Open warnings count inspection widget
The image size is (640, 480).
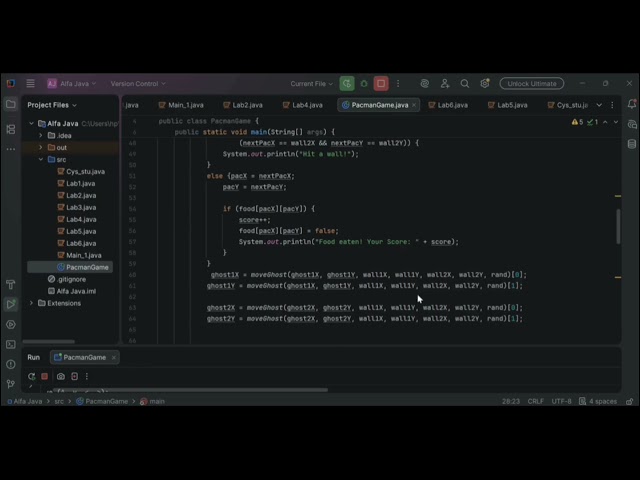585,122
